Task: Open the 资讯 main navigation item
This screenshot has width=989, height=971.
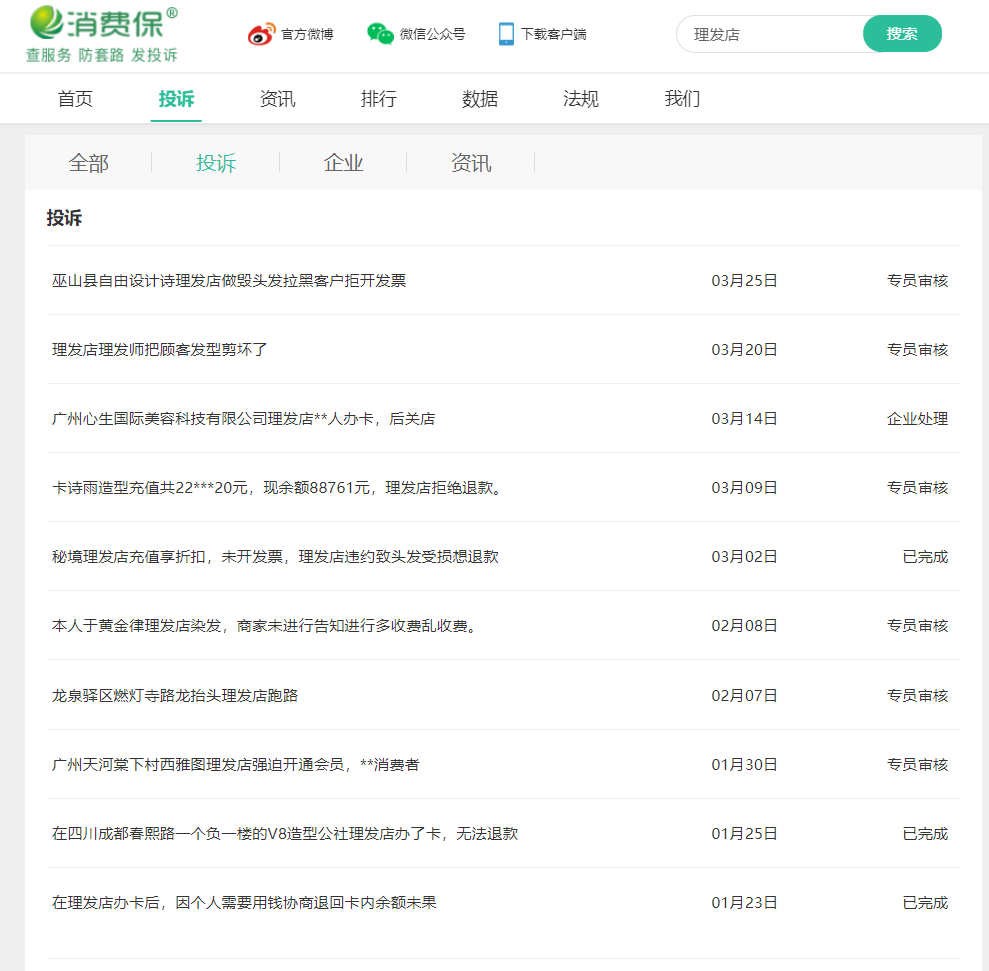Action: [x=278, y=99]
